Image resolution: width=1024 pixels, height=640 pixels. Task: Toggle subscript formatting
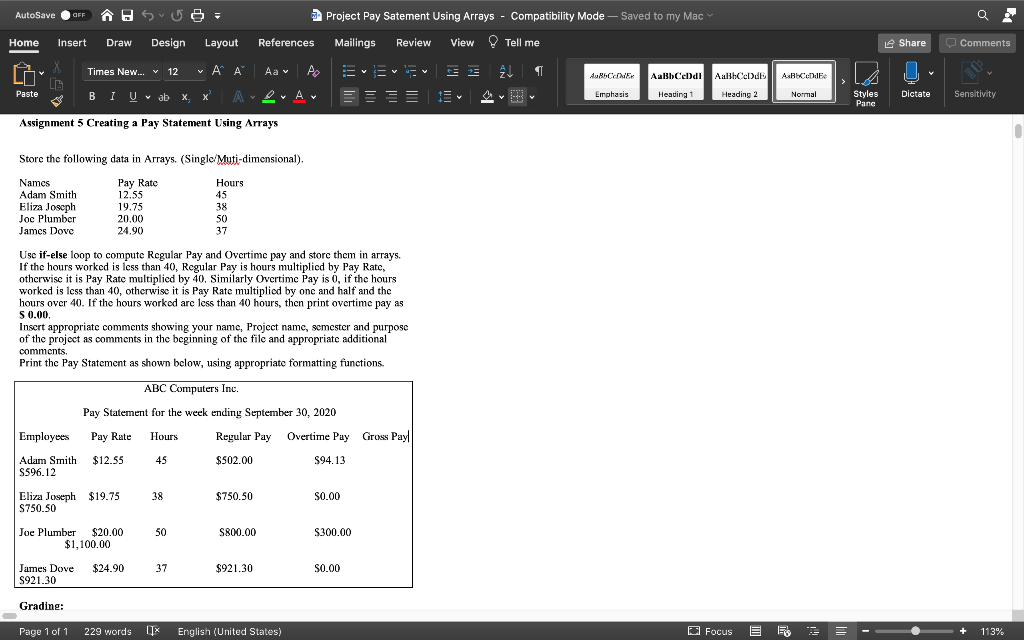click(185, 97)
